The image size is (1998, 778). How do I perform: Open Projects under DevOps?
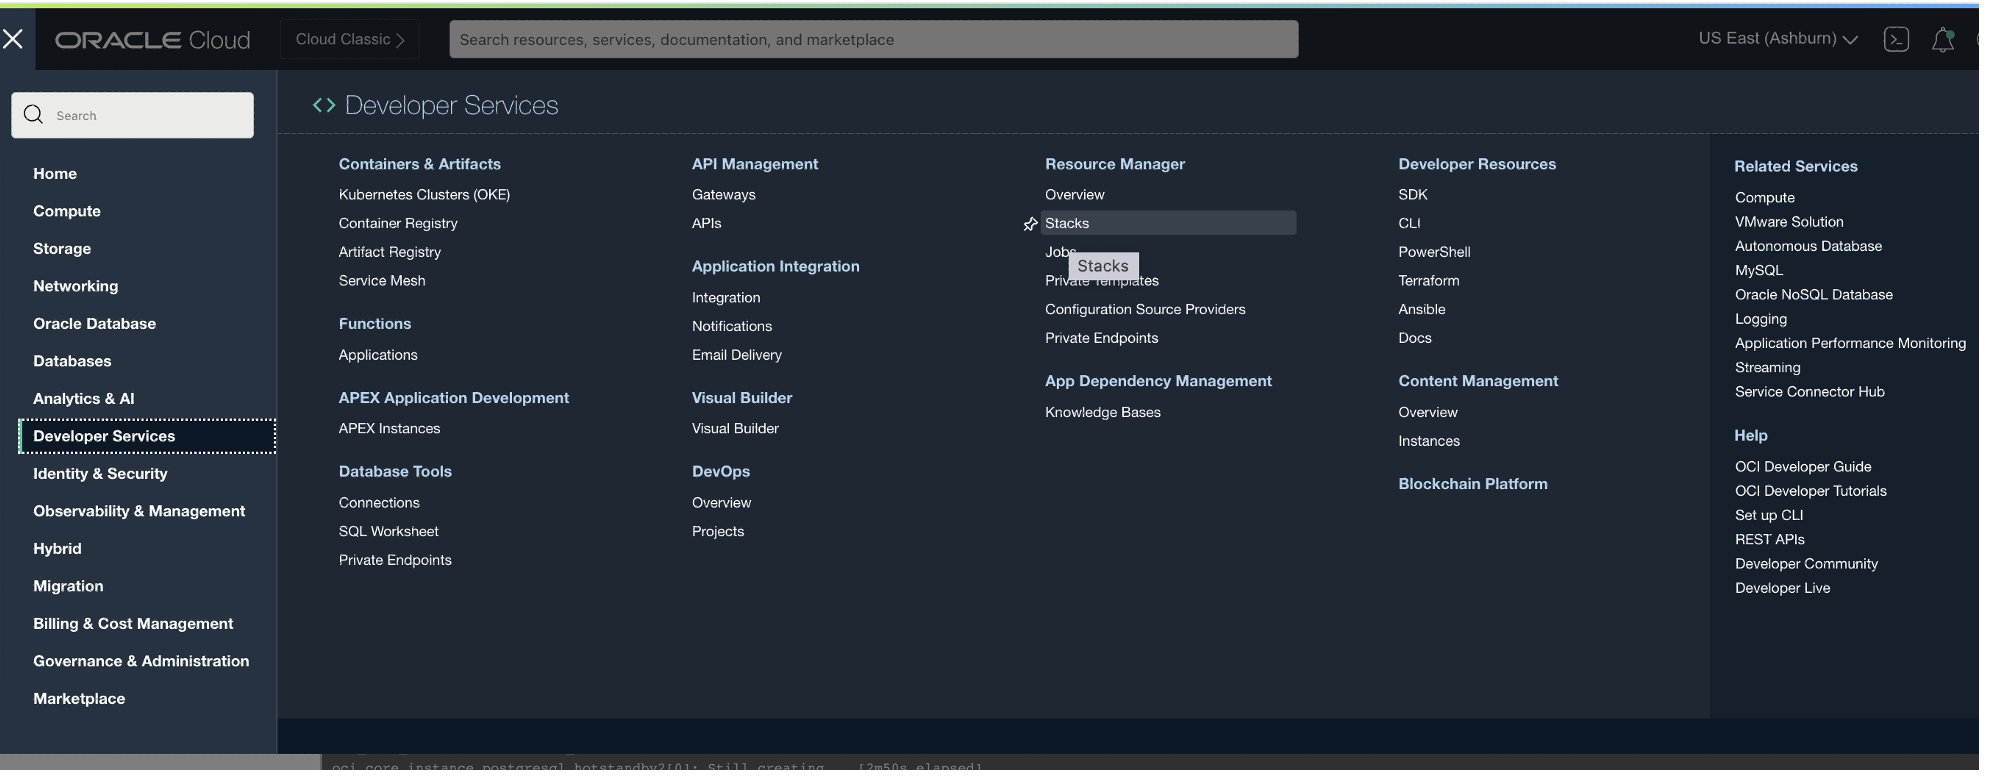718,532
